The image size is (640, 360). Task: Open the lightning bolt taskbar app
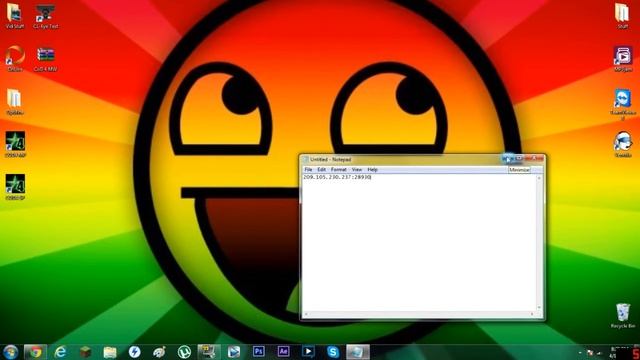[x=134, y=352]
